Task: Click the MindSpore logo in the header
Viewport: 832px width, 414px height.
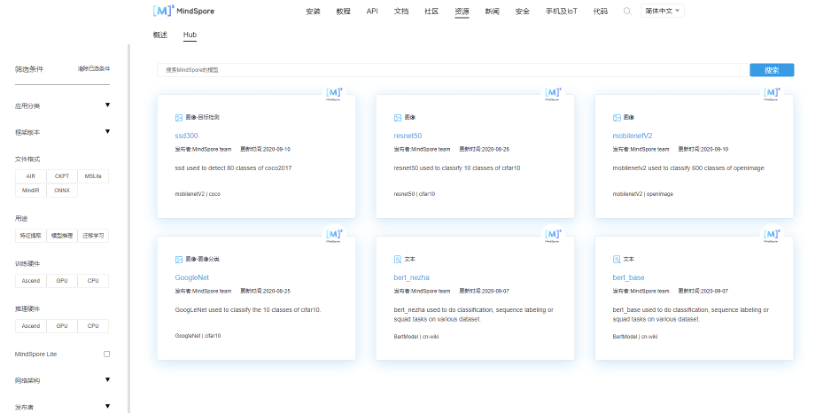Action: (184, 11)
